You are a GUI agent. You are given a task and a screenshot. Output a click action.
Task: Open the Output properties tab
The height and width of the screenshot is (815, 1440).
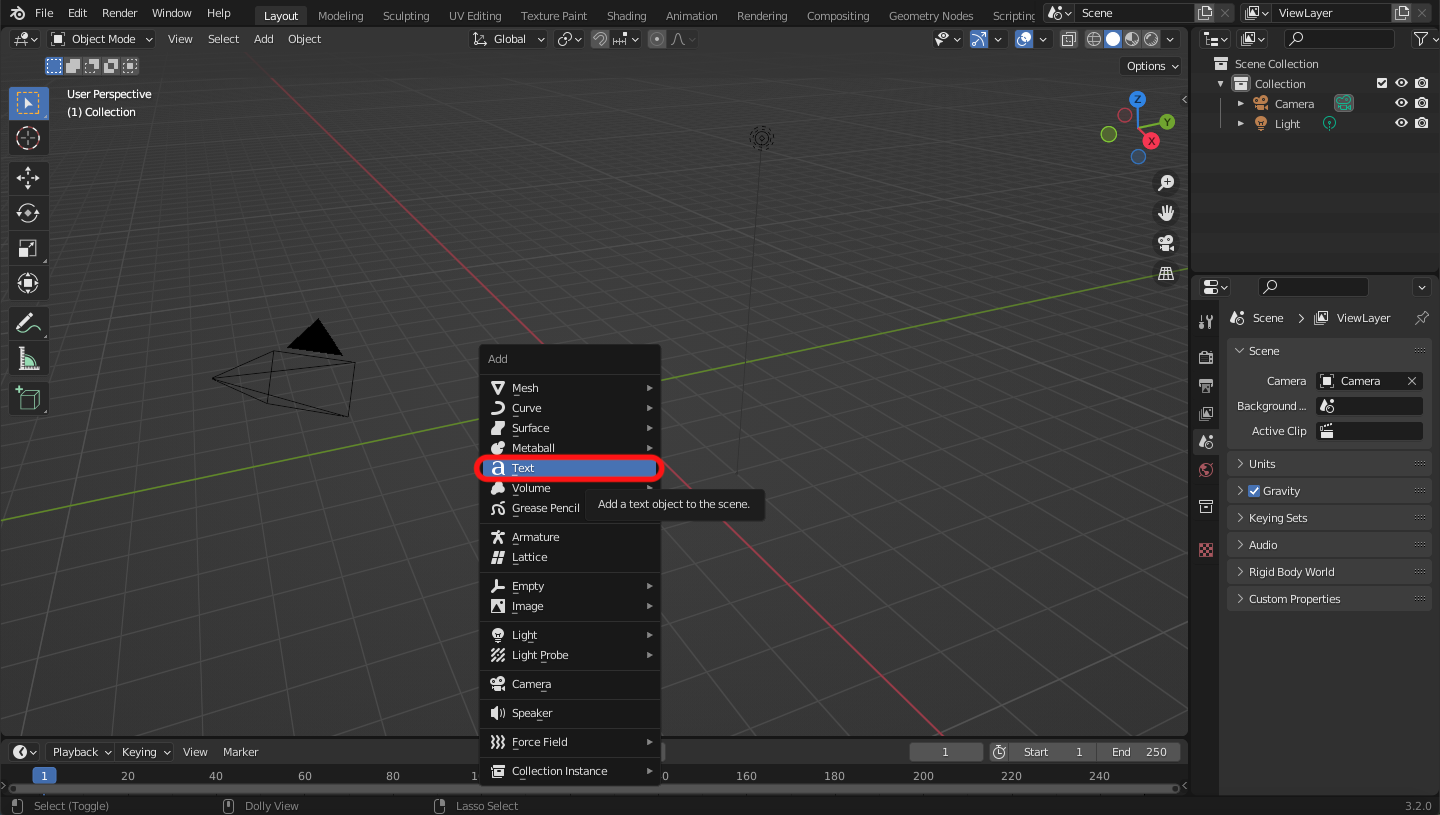1206,386
